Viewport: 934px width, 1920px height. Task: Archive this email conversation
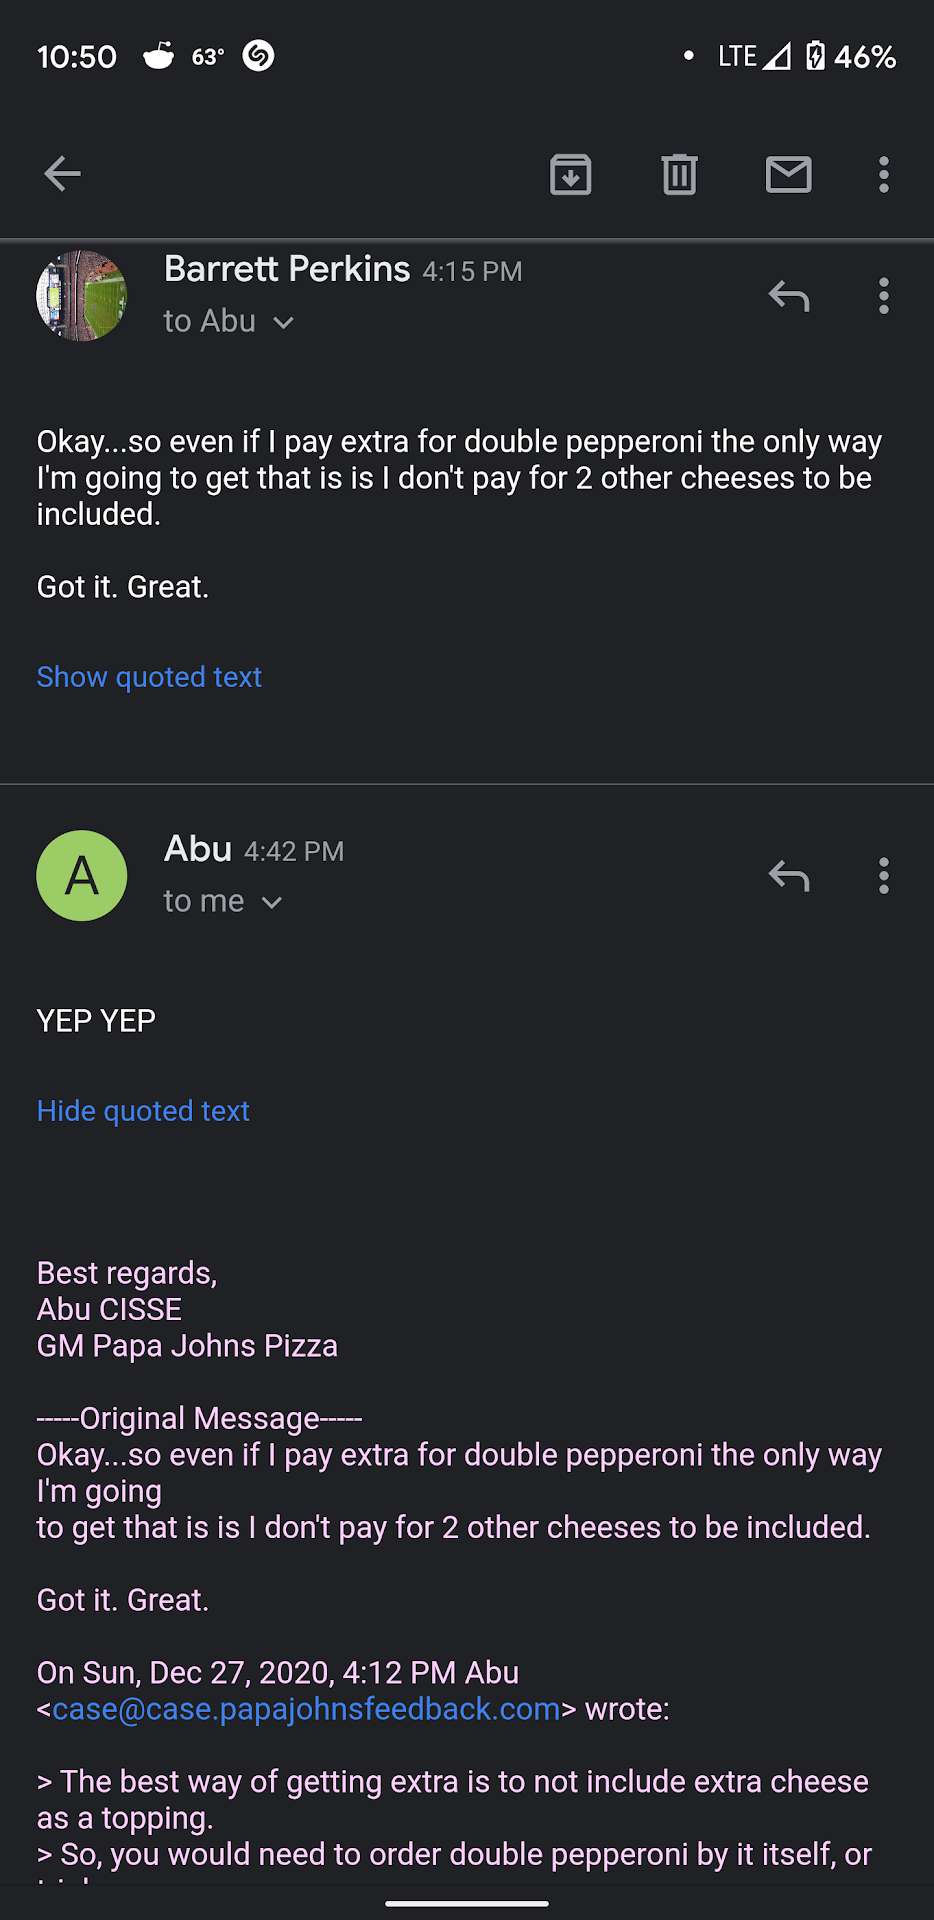571,175
